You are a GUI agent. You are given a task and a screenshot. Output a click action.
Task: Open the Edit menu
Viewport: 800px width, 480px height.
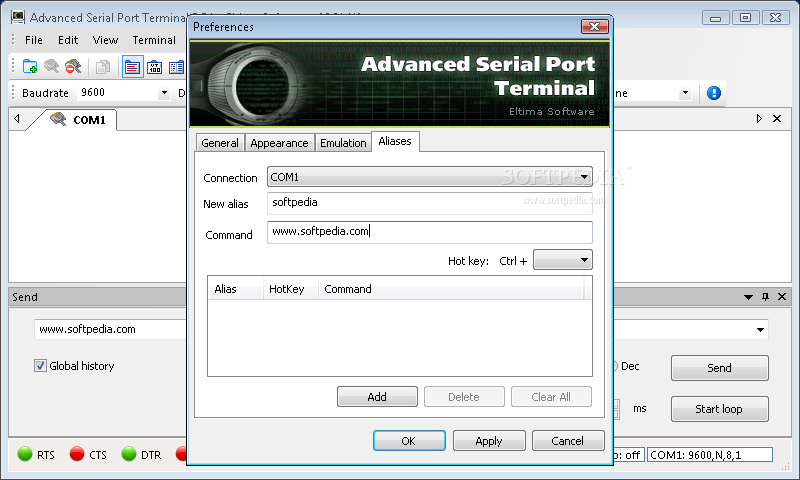tap(68, 40)
